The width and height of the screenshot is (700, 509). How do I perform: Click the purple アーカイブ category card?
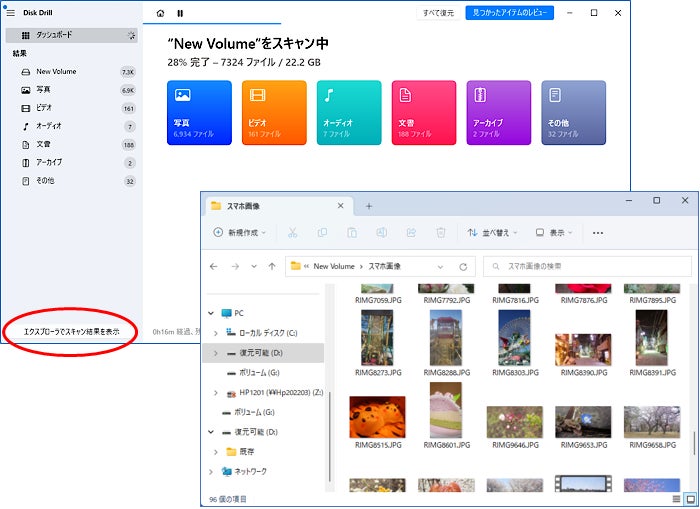pyautogui.click(x=499, y=113)
